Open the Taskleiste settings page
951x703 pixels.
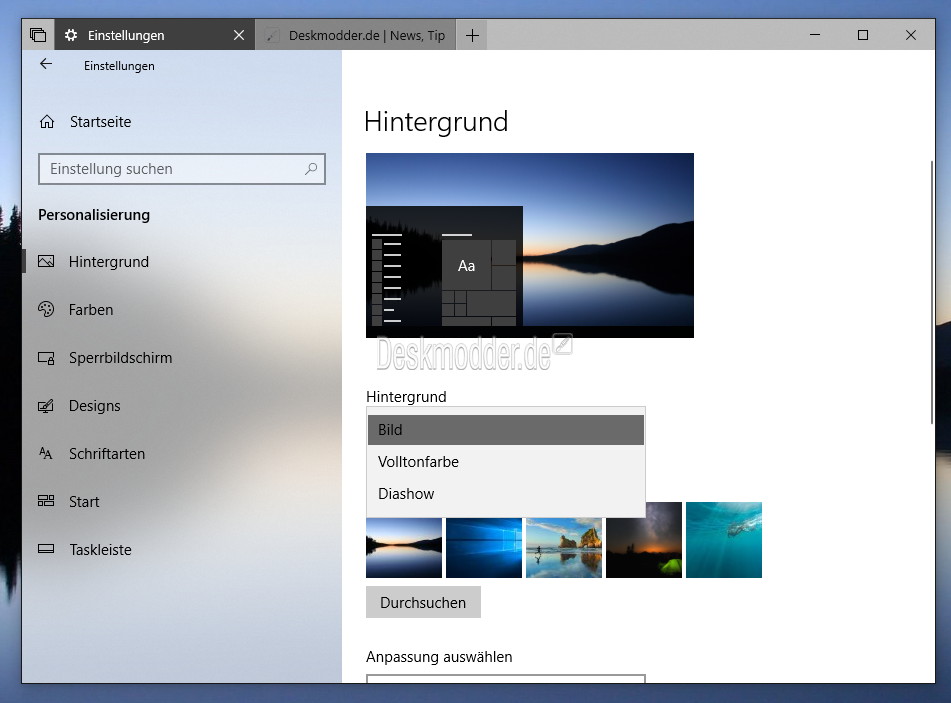(x=100, y=550)
